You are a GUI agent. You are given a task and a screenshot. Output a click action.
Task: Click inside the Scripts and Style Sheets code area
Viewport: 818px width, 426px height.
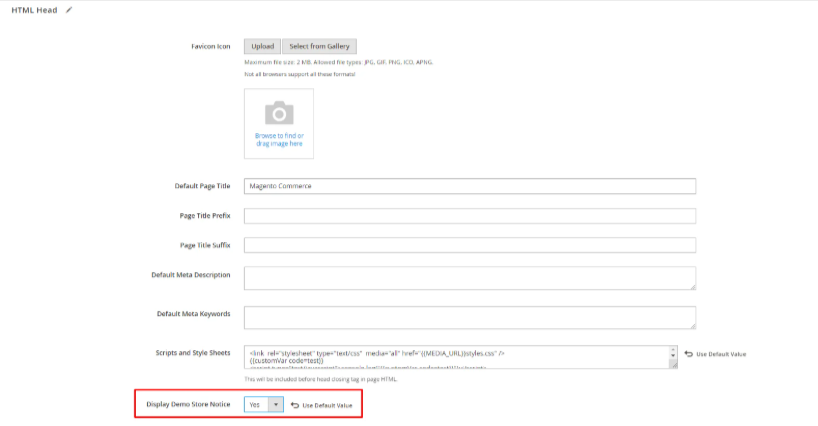pos(455,357)
